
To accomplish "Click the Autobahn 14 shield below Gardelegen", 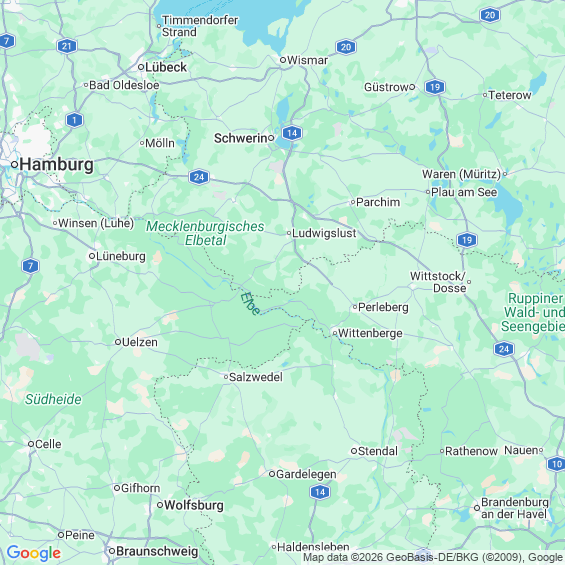I will click(320, 492).
